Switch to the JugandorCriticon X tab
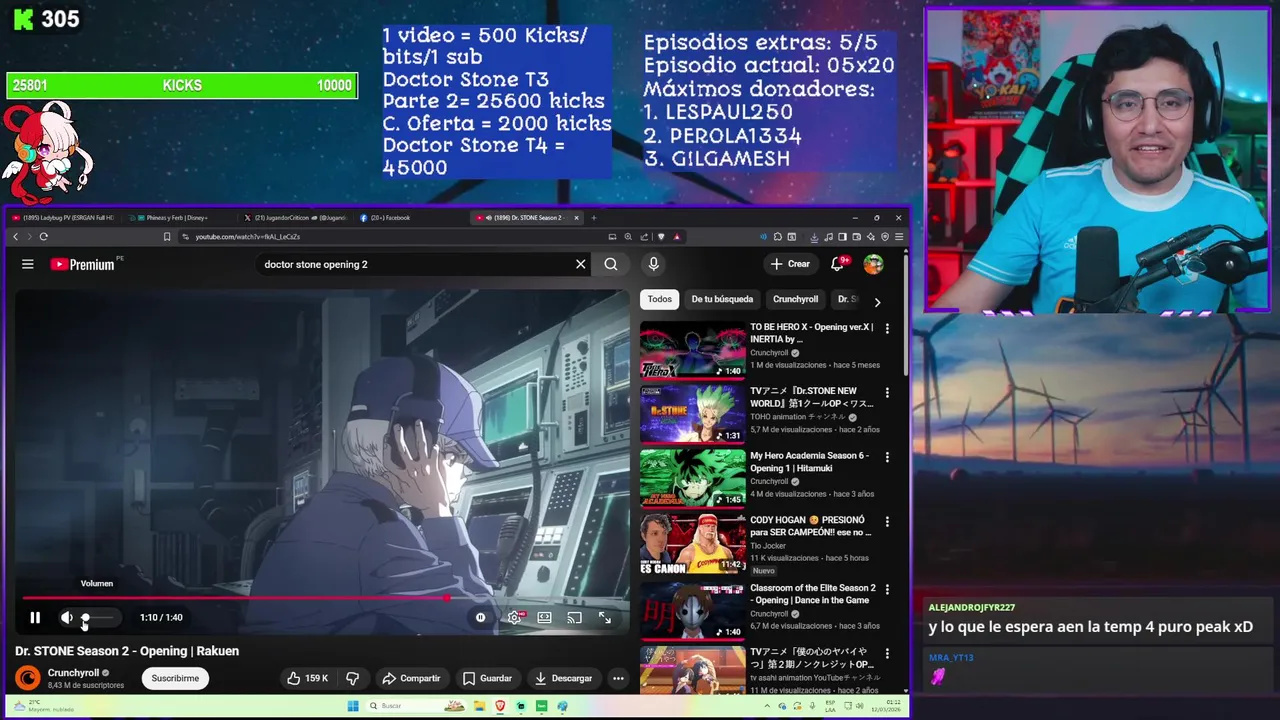 tap(298, 218)
